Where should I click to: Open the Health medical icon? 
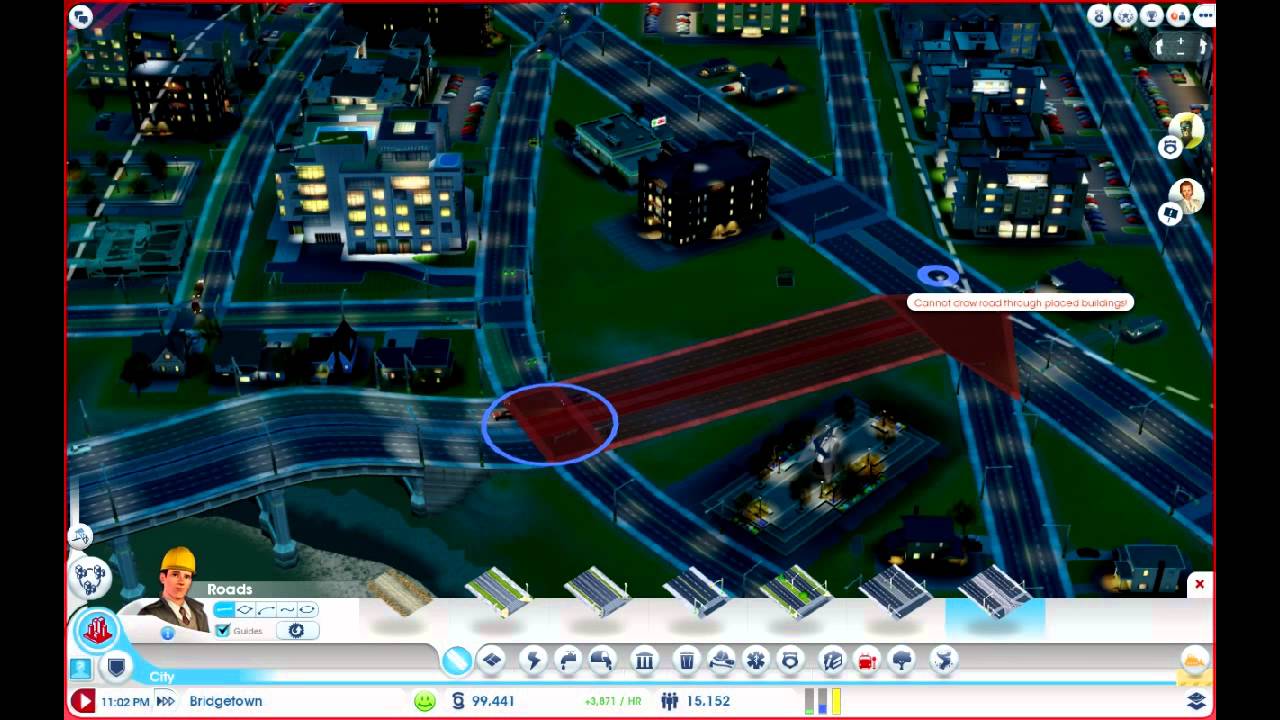point(756,660)
